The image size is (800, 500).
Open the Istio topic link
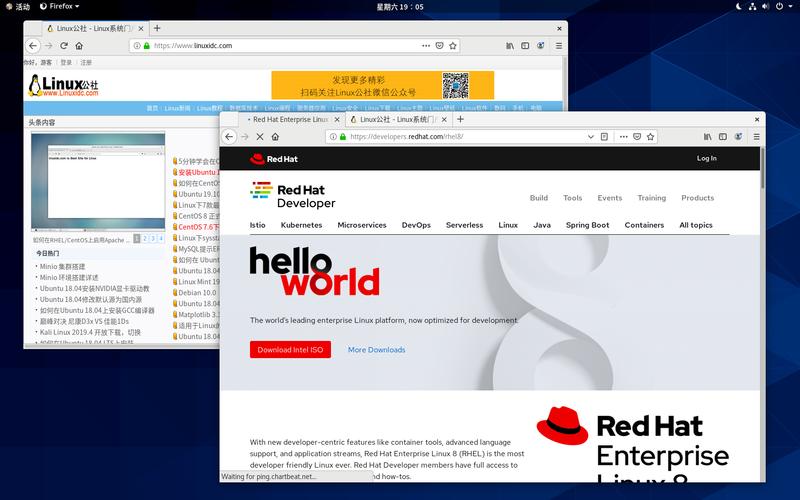click(257, 224)
